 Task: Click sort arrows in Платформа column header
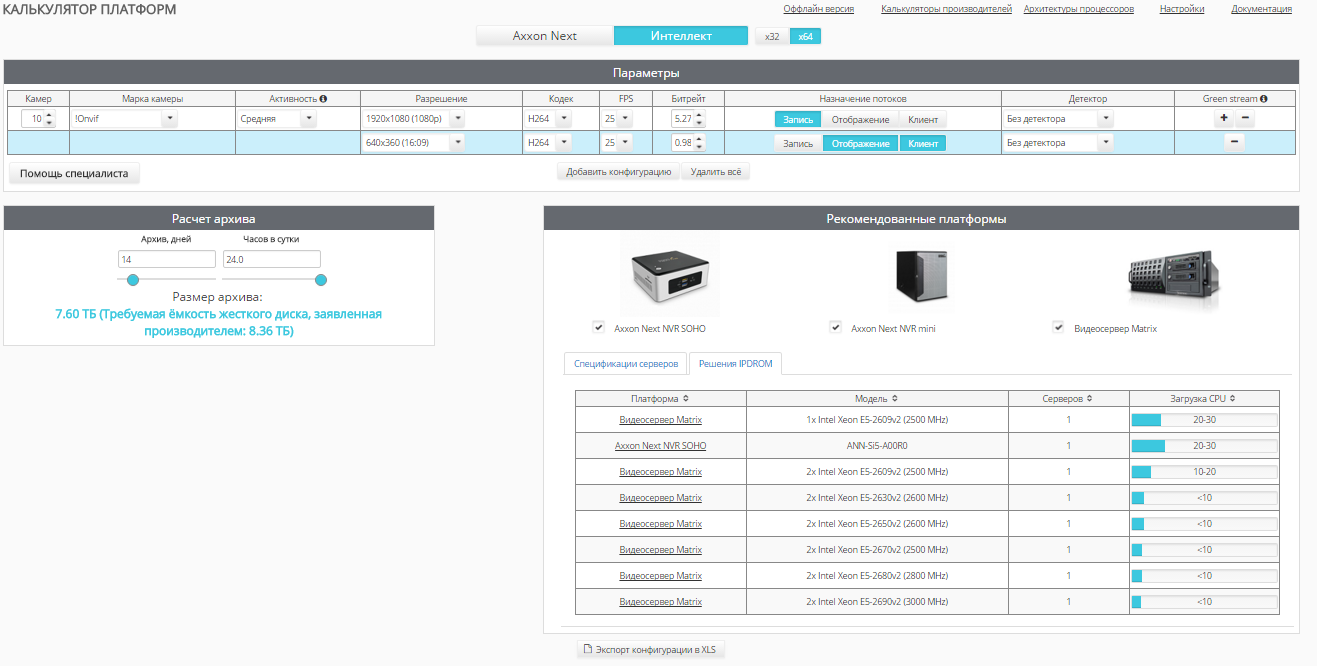[x=686, y=398]
